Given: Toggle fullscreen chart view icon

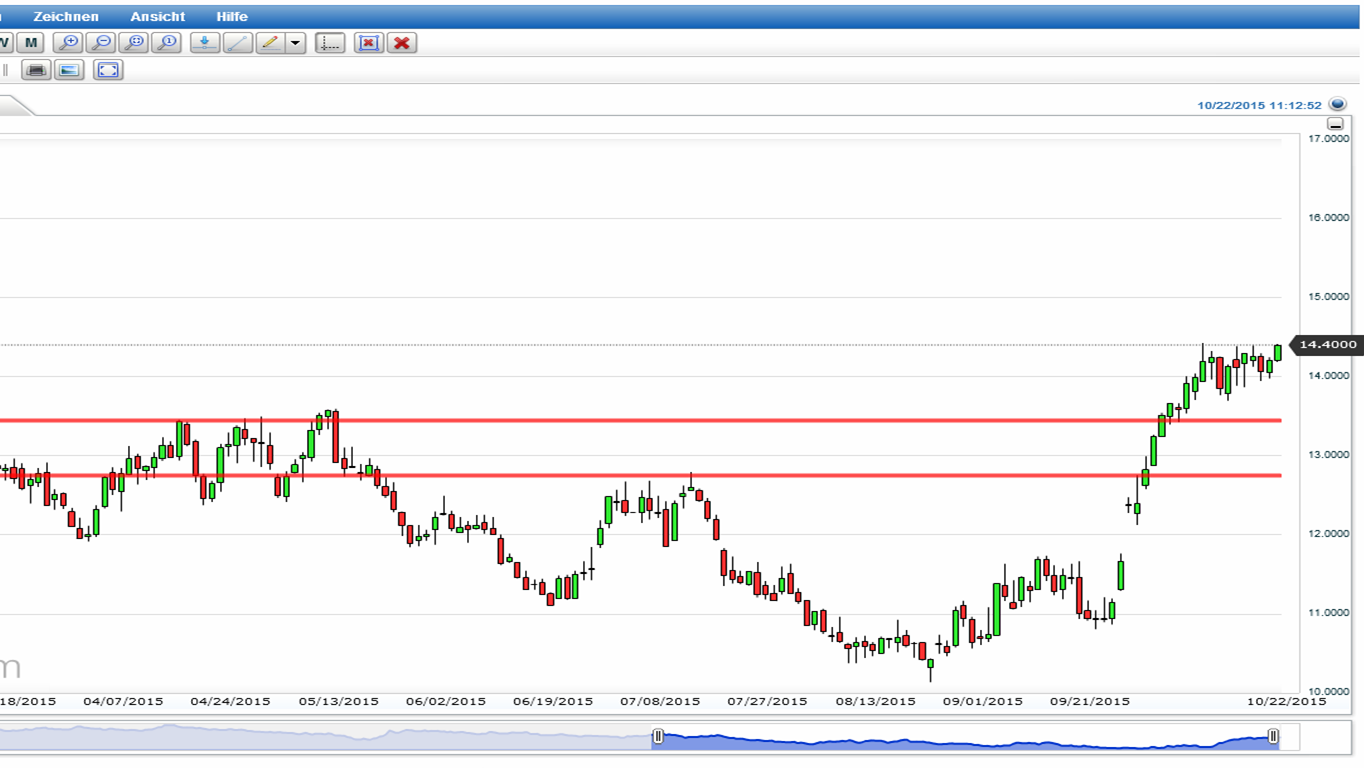Looking at the screenshot, I should [x=108, y=70].
